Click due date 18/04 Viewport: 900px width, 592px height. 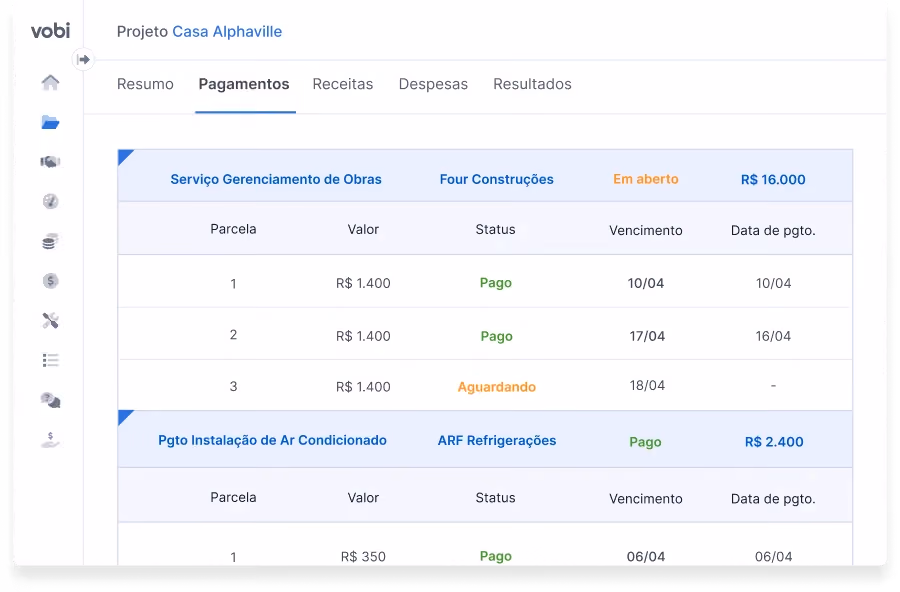click(647, 385)
